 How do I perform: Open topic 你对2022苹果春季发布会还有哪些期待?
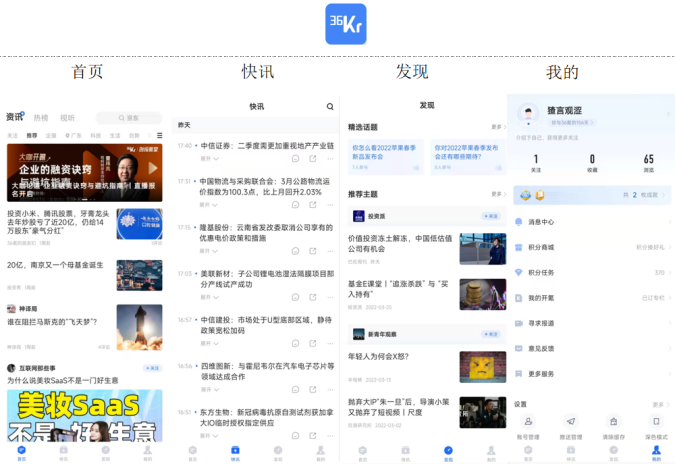click(468, 157)
